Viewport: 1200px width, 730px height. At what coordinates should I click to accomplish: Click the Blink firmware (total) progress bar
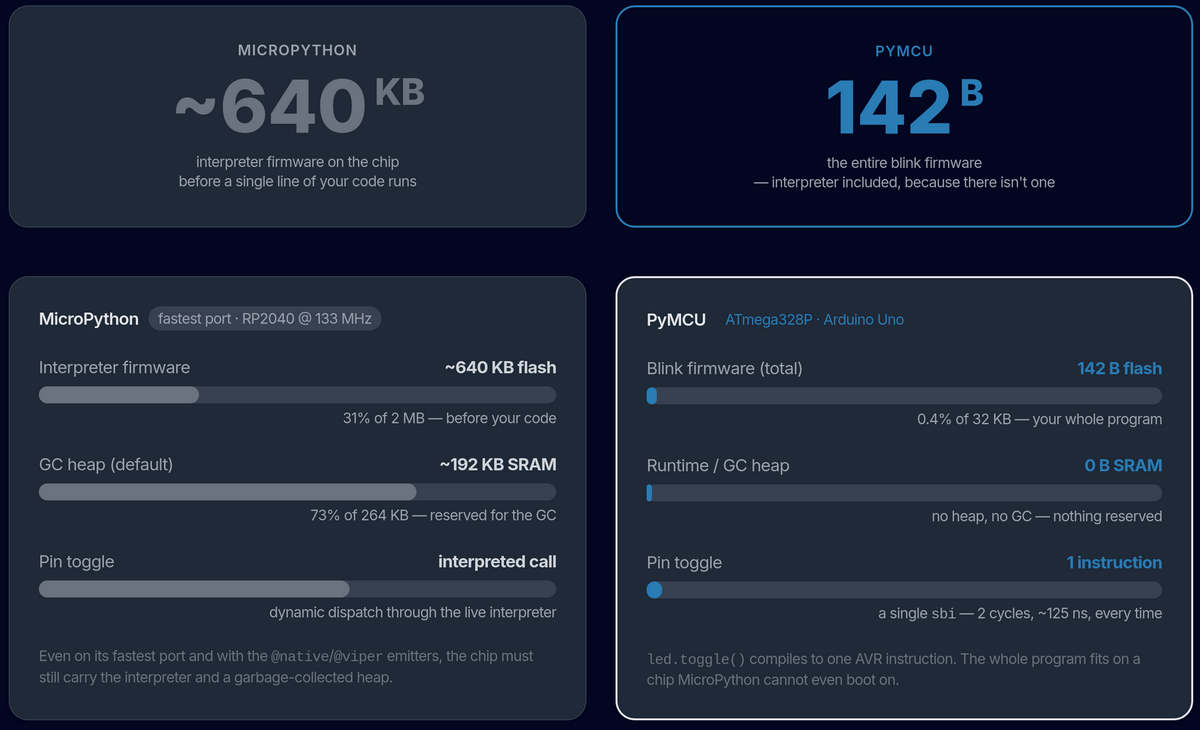[904, 396]
